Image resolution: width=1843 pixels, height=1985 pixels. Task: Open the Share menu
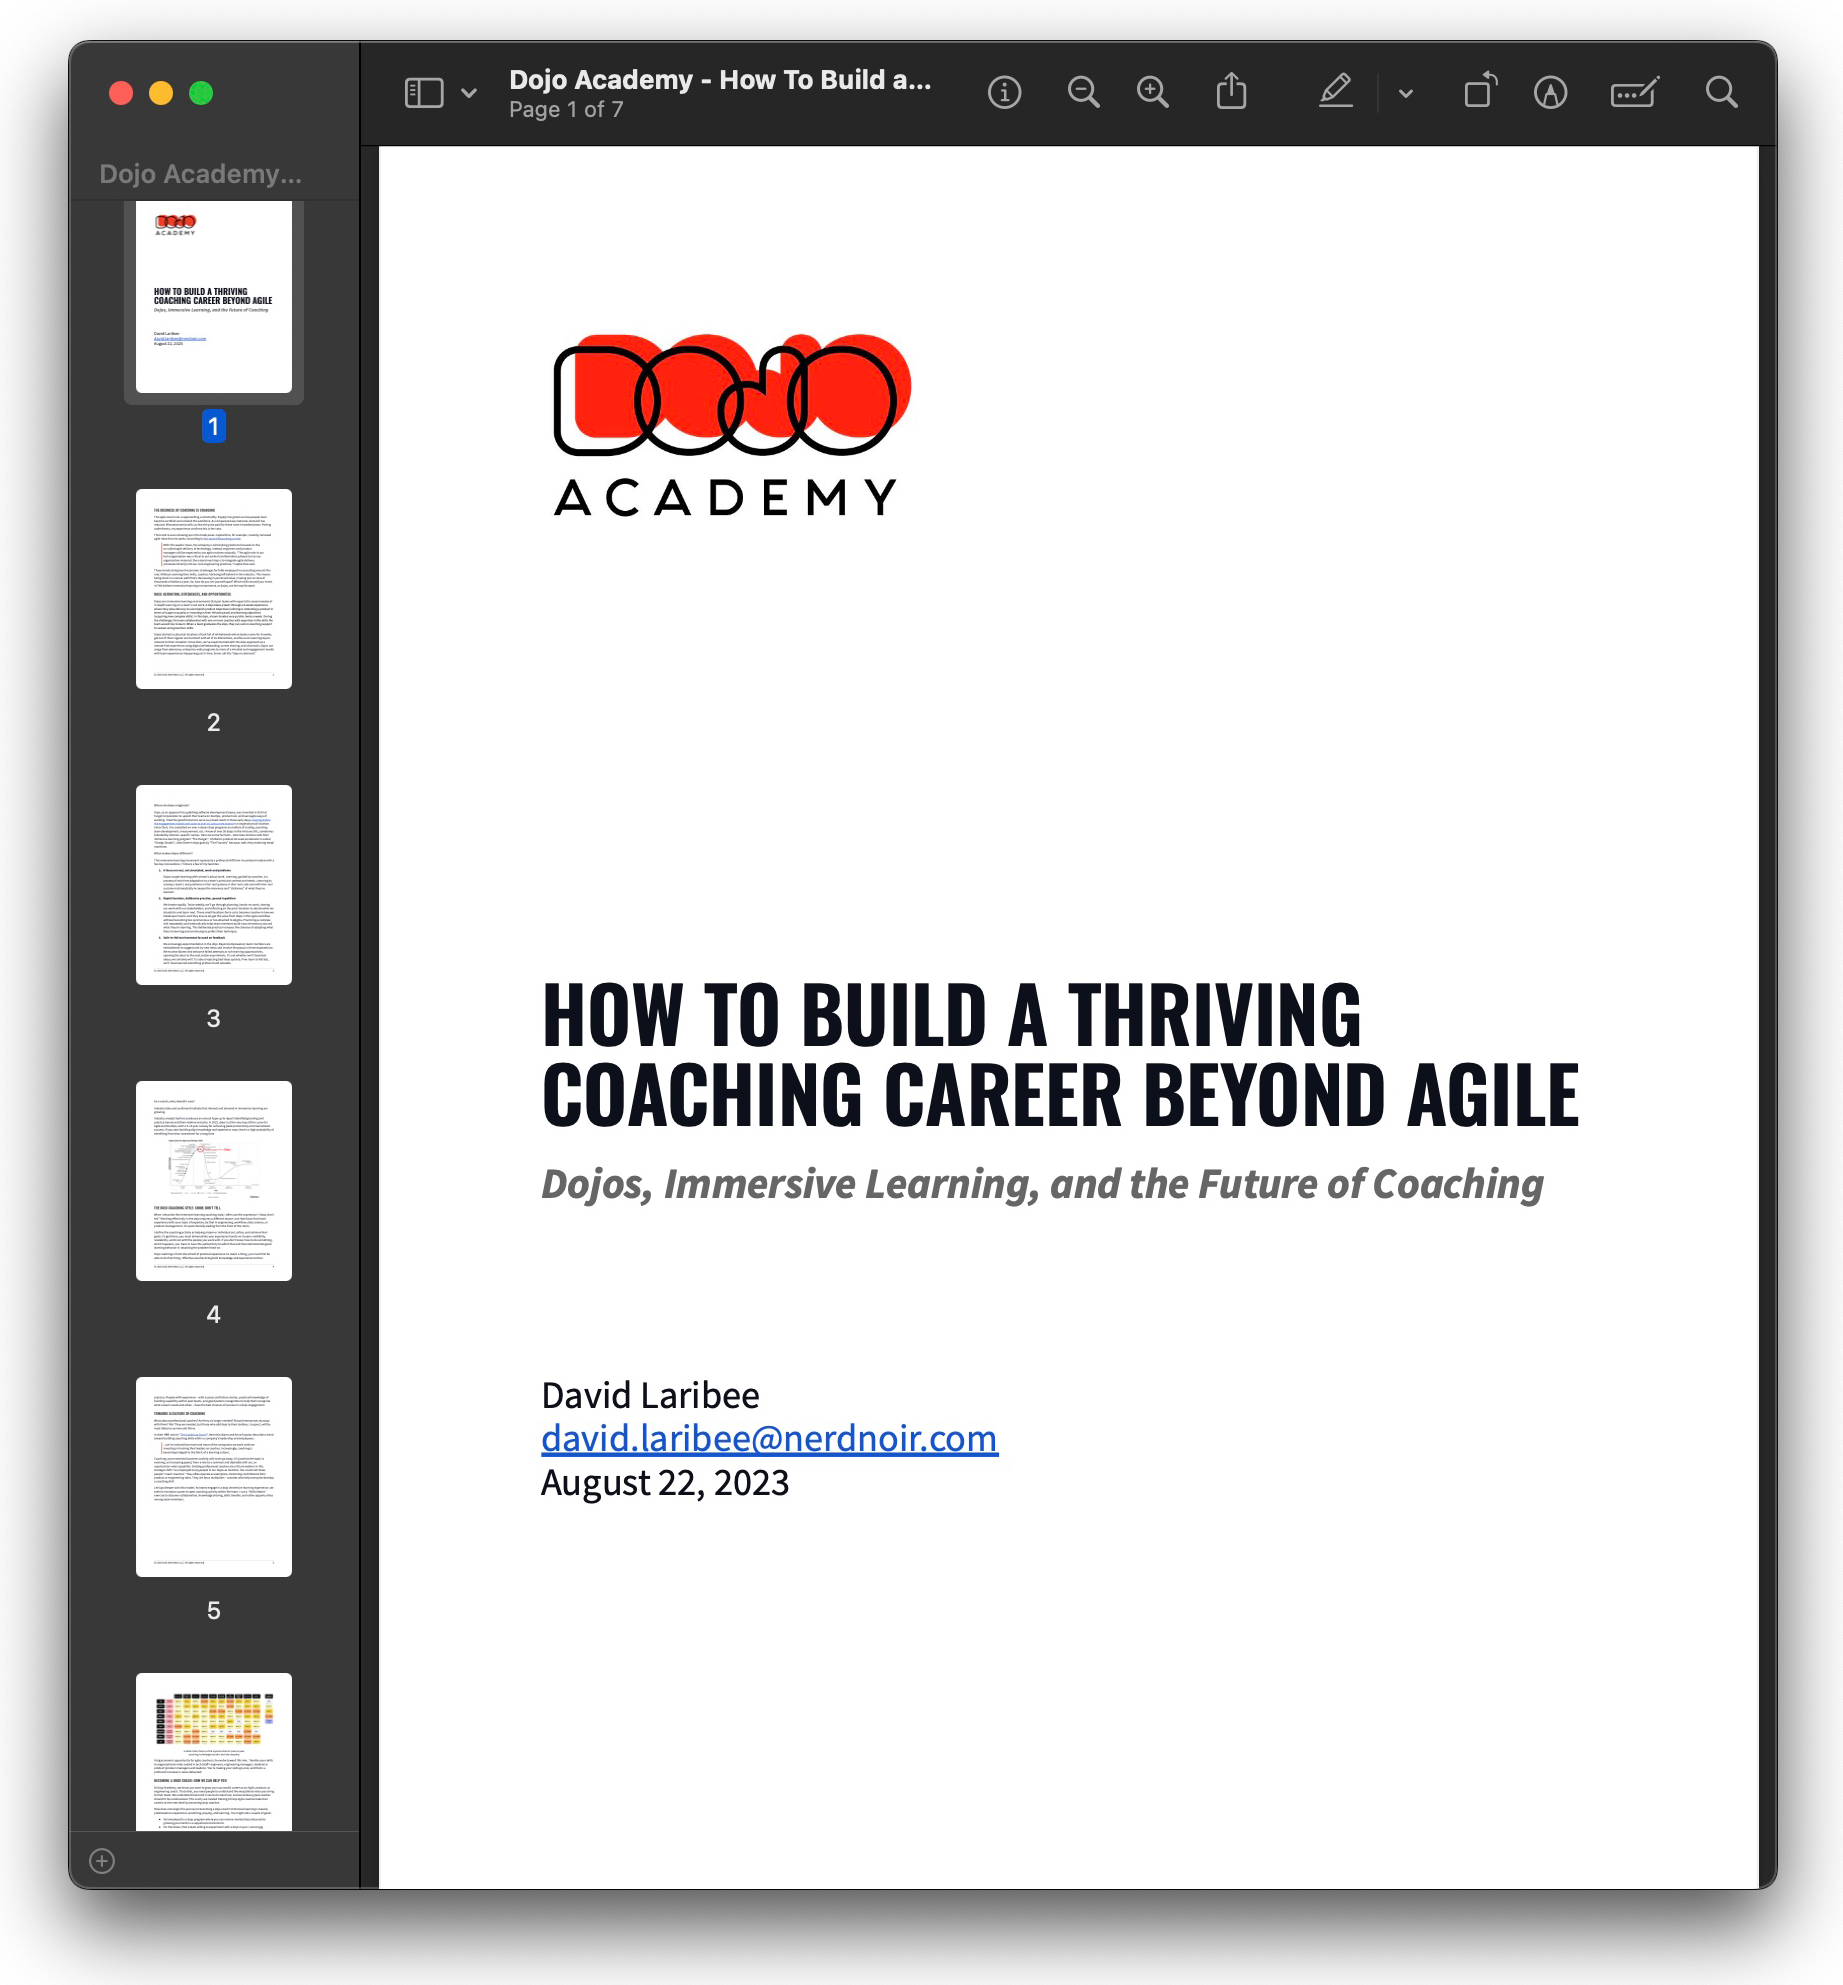click(x=1231, y=92)
